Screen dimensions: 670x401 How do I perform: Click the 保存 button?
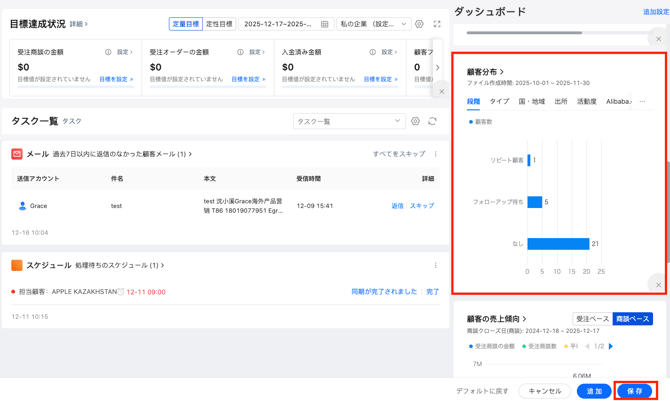point(635,391)
